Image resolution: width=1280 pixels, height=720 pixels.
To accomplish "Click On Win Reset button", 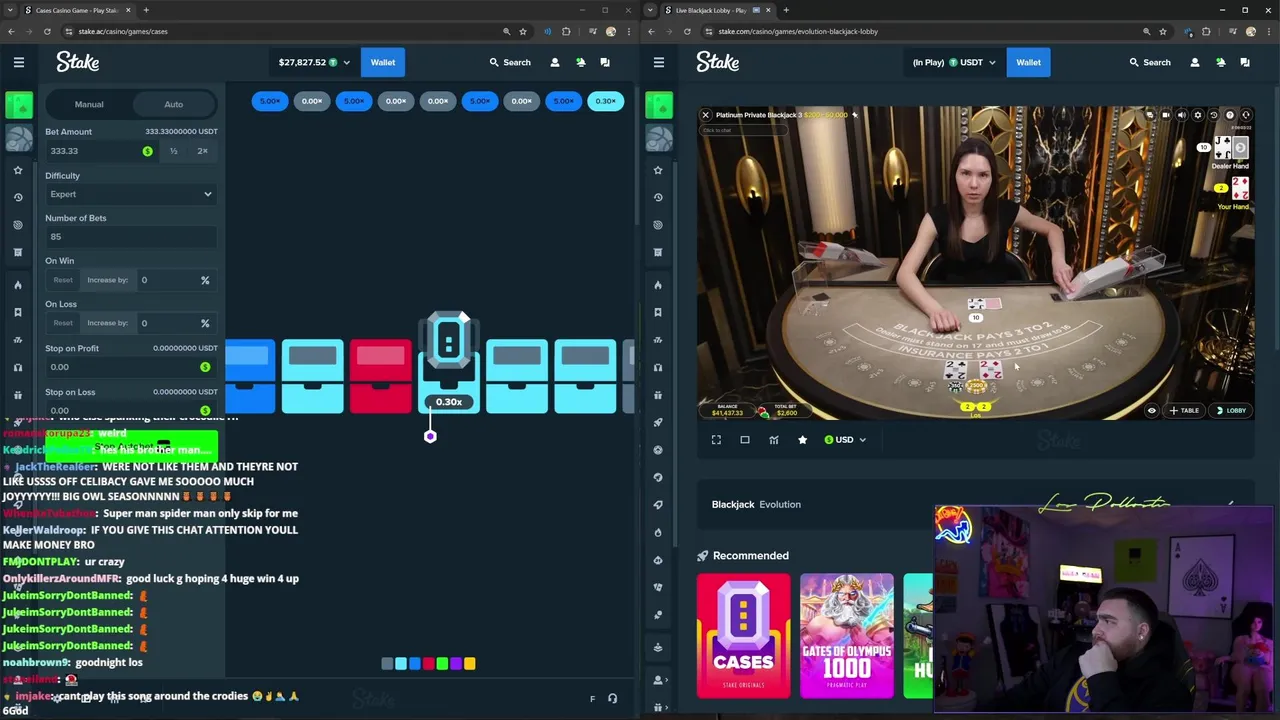I will coord(63,280).
